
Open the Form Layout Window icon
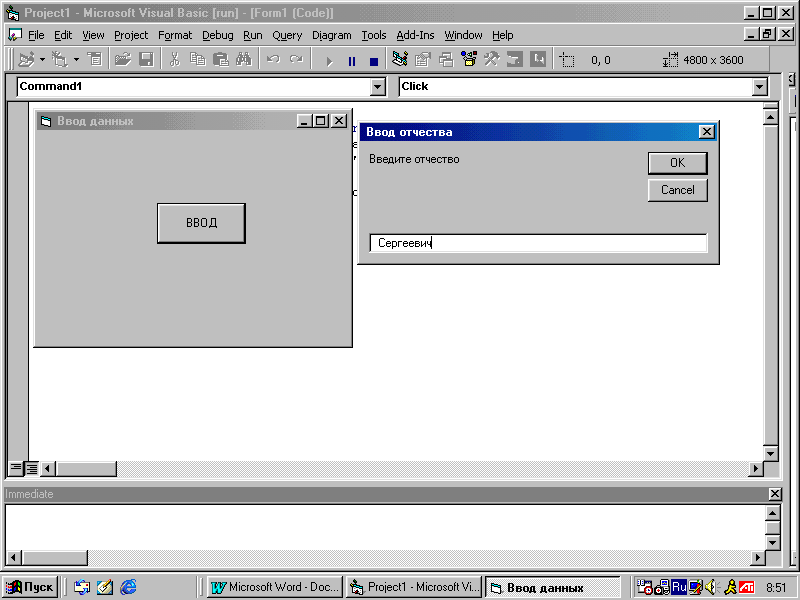click(x=446, y=60)
